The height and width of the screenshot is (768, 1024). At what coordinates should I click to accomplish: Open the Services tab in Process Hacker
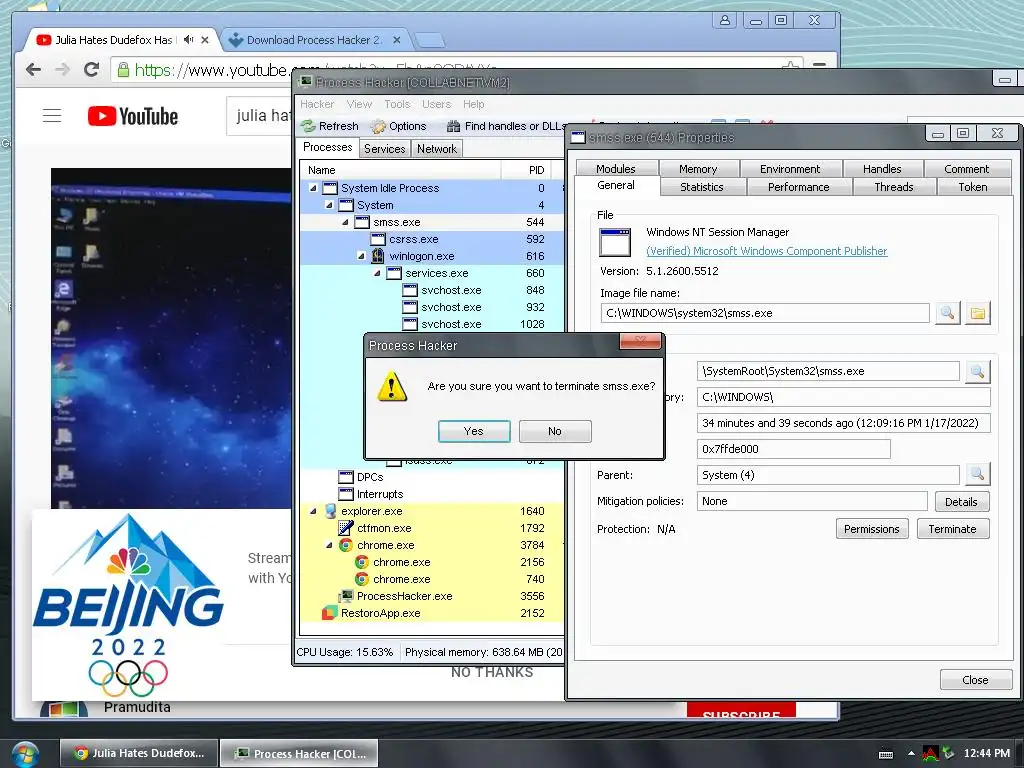click(385, 149)
